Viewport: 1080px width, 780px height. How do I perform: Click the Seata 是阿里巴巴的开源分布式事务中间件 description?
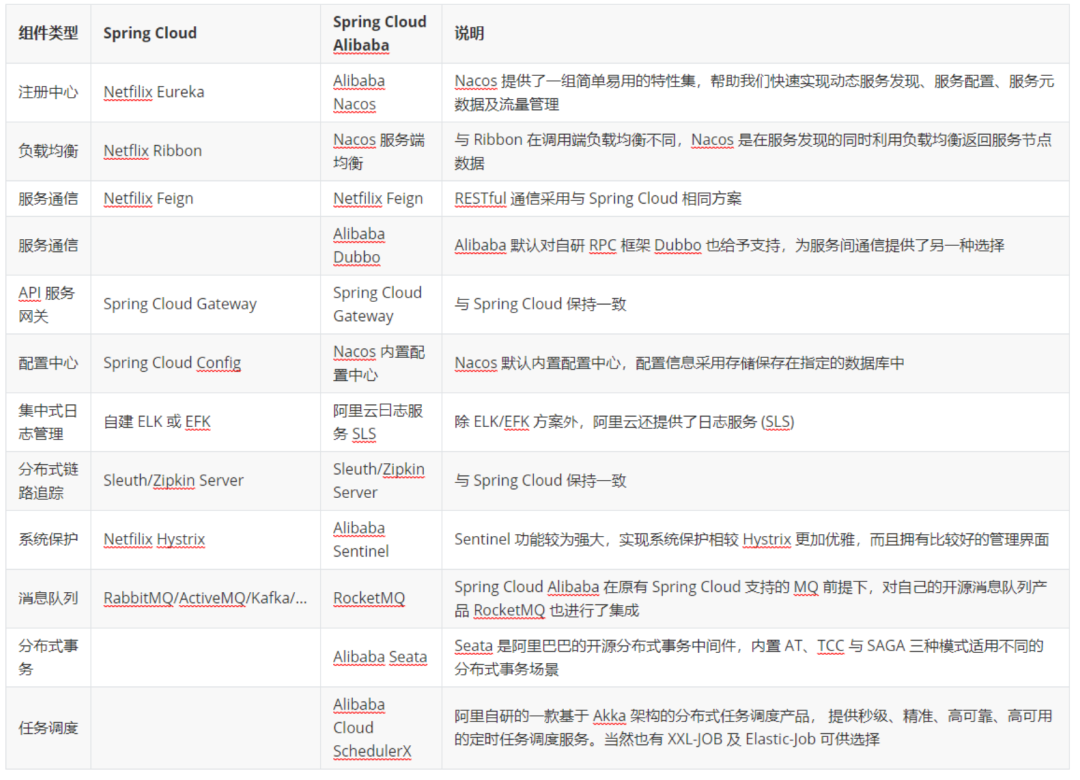pyautogui.click(x=749, y=657)
